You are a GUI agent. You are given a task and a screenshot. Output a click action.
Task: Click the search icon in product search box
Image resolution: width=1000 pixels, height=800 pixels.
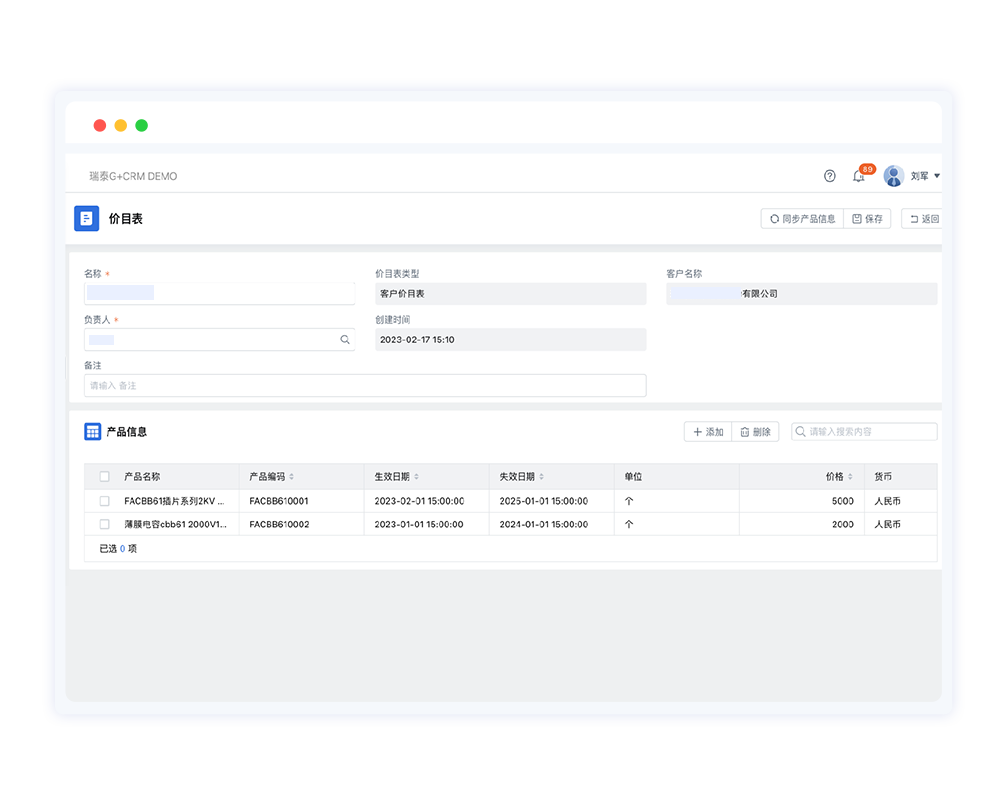(800, 432)
